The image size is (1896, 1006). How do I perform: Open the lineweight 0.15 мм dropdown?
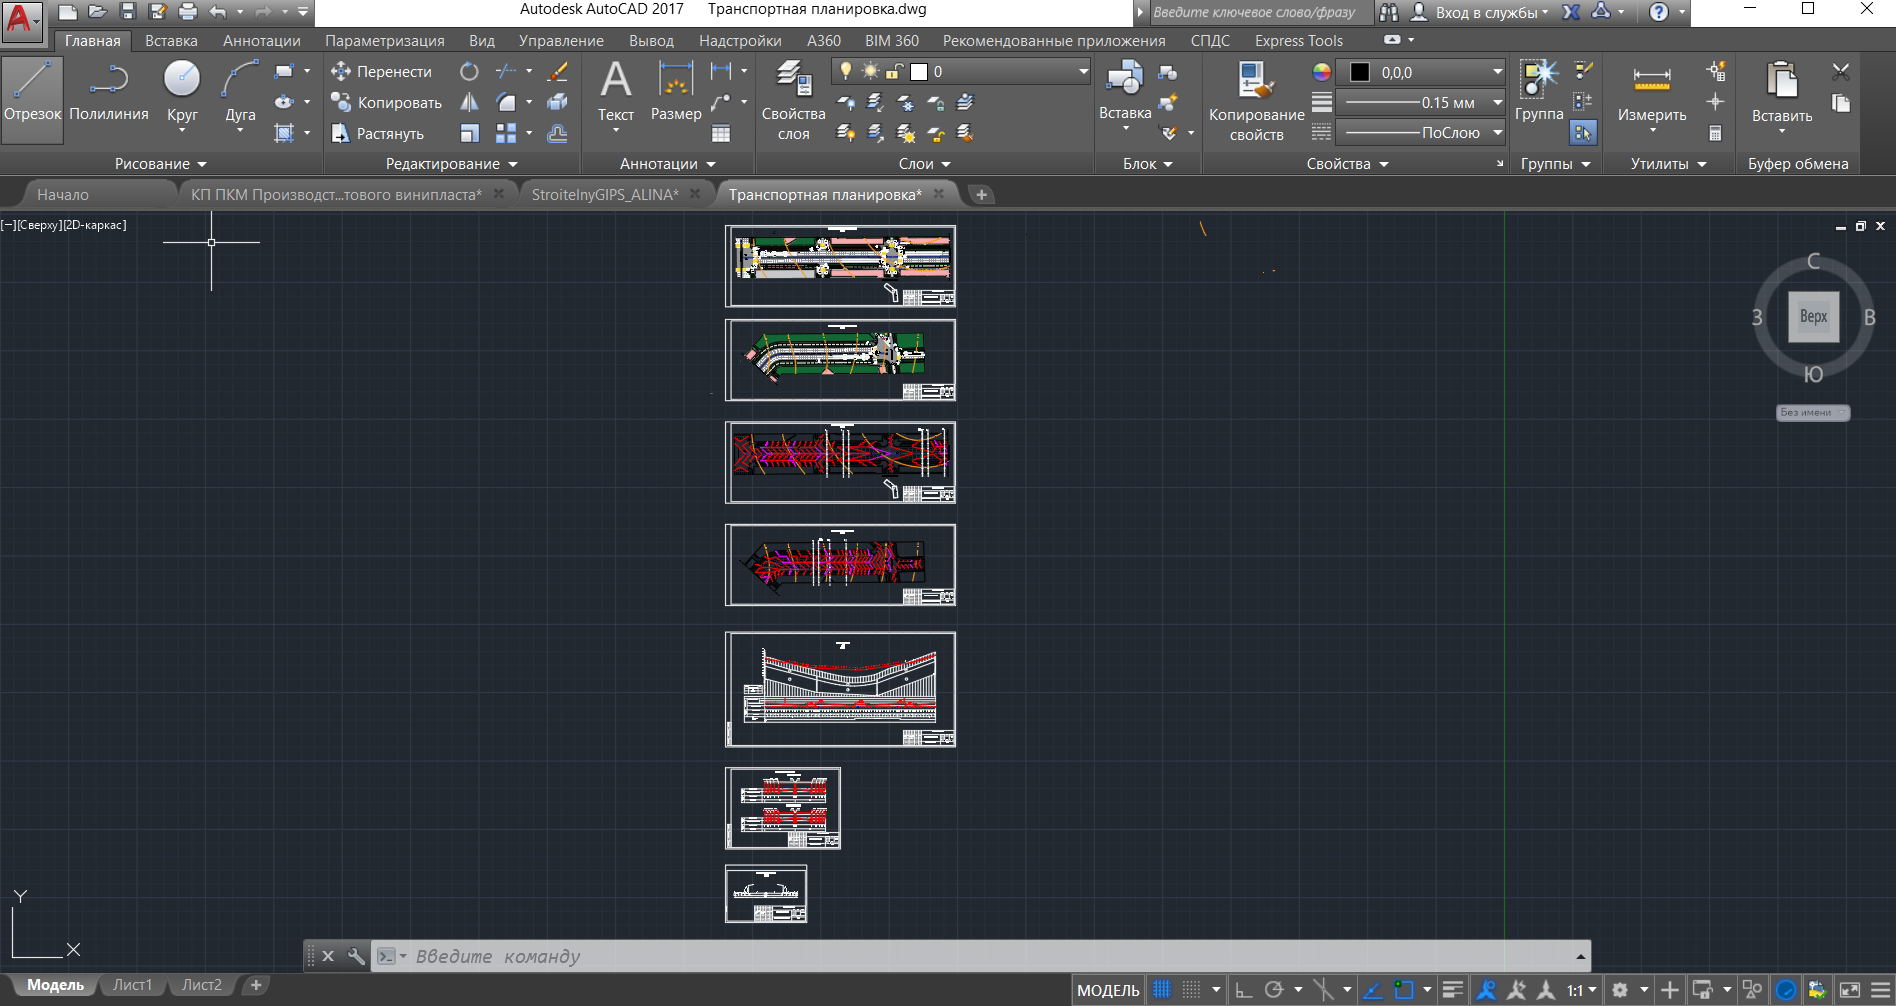1497,103
